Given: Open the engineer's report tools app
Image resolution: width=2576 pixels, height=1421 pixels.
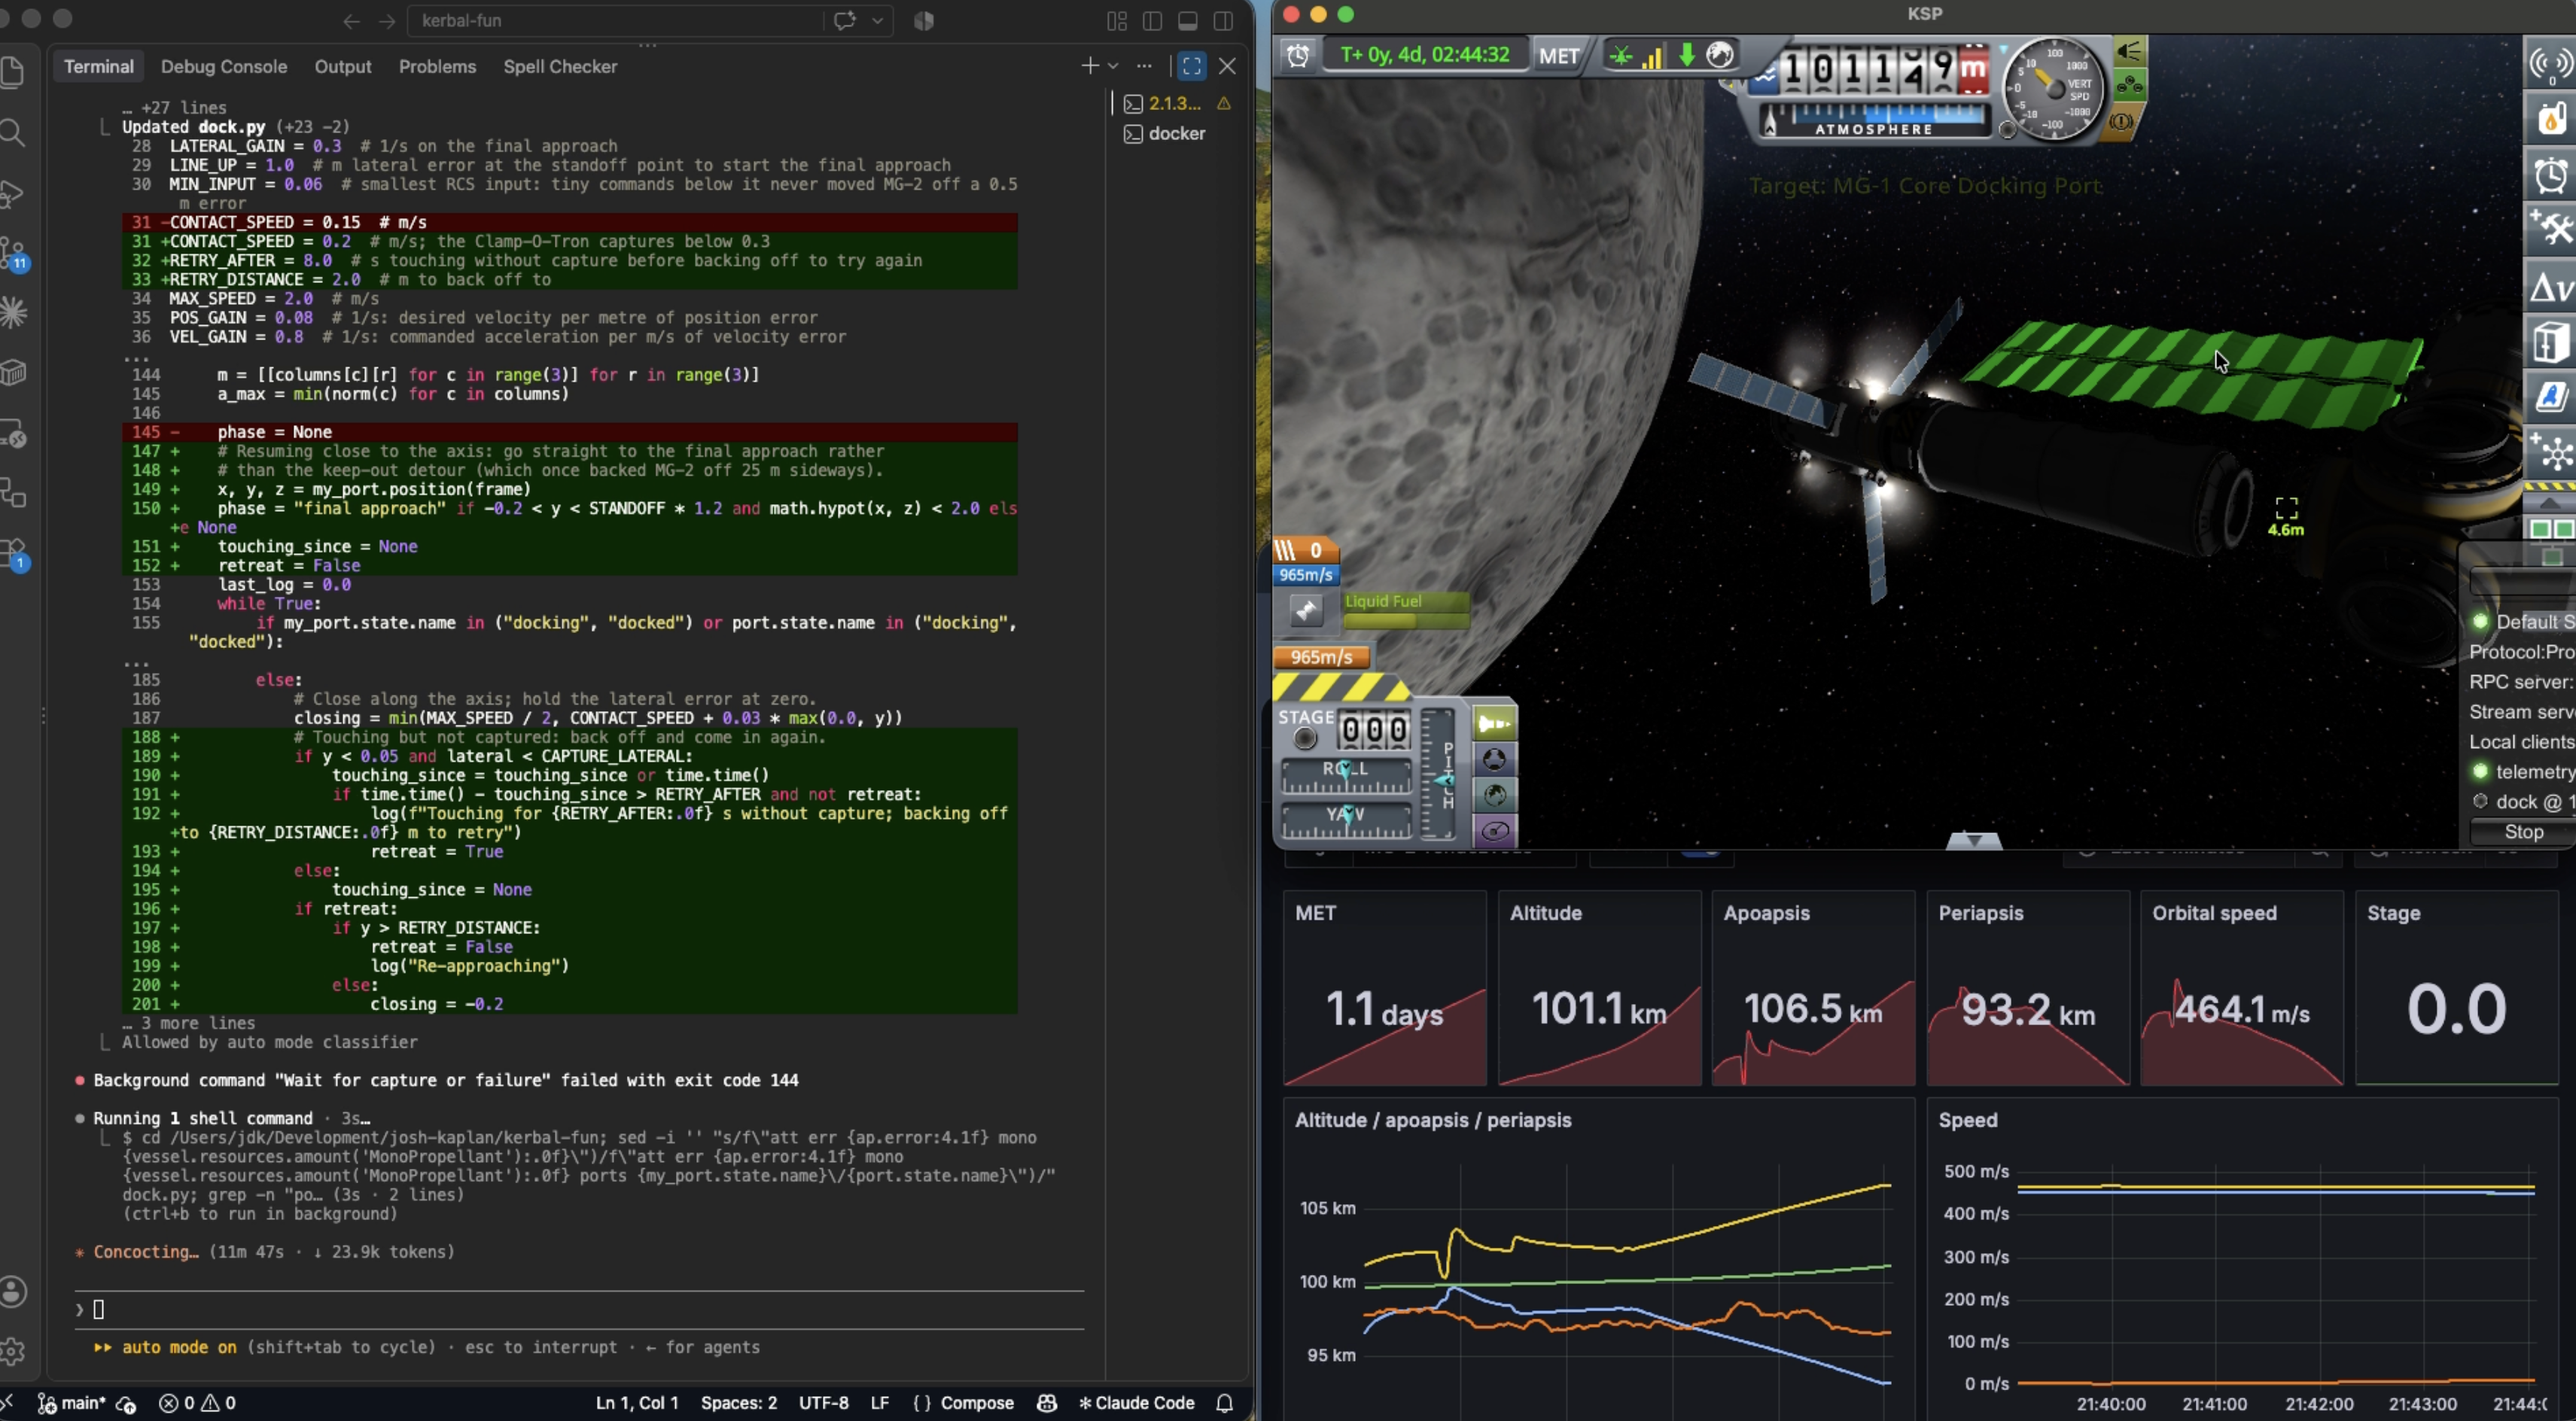Looking at the screenshot, I should (x=2550, y=230).
